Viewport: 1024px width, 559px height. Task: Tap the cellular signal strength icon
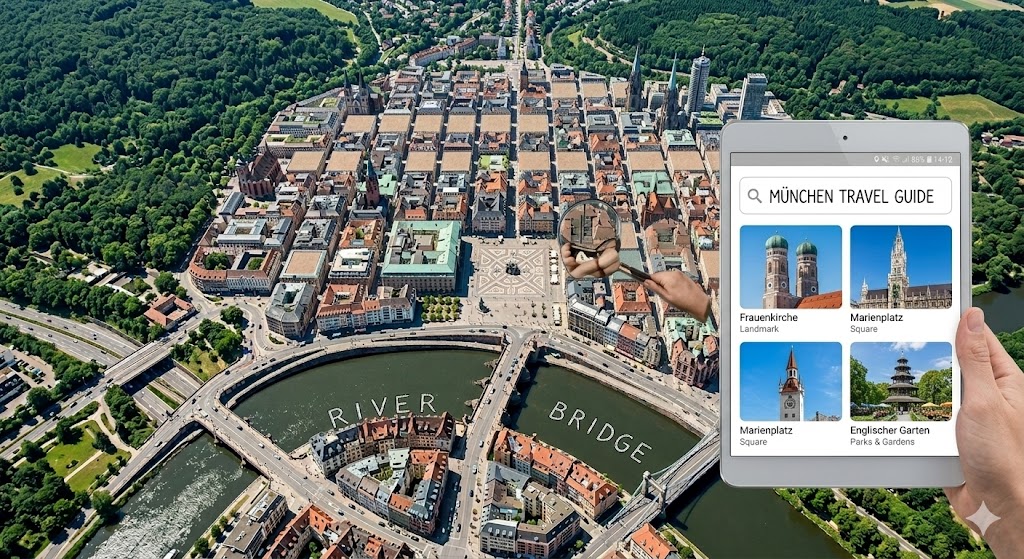[904, 160]
